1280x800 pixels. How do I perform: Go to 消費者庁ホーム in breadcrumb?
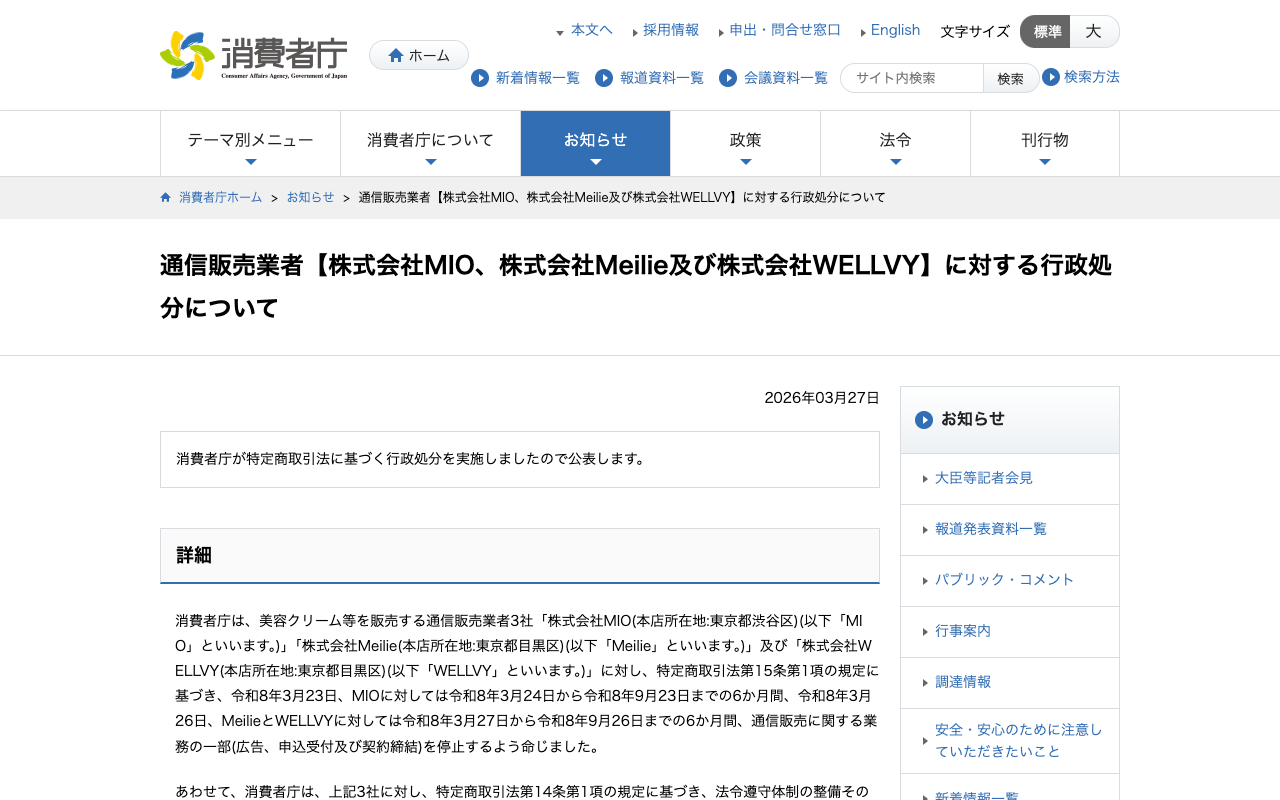pos(220,197)
